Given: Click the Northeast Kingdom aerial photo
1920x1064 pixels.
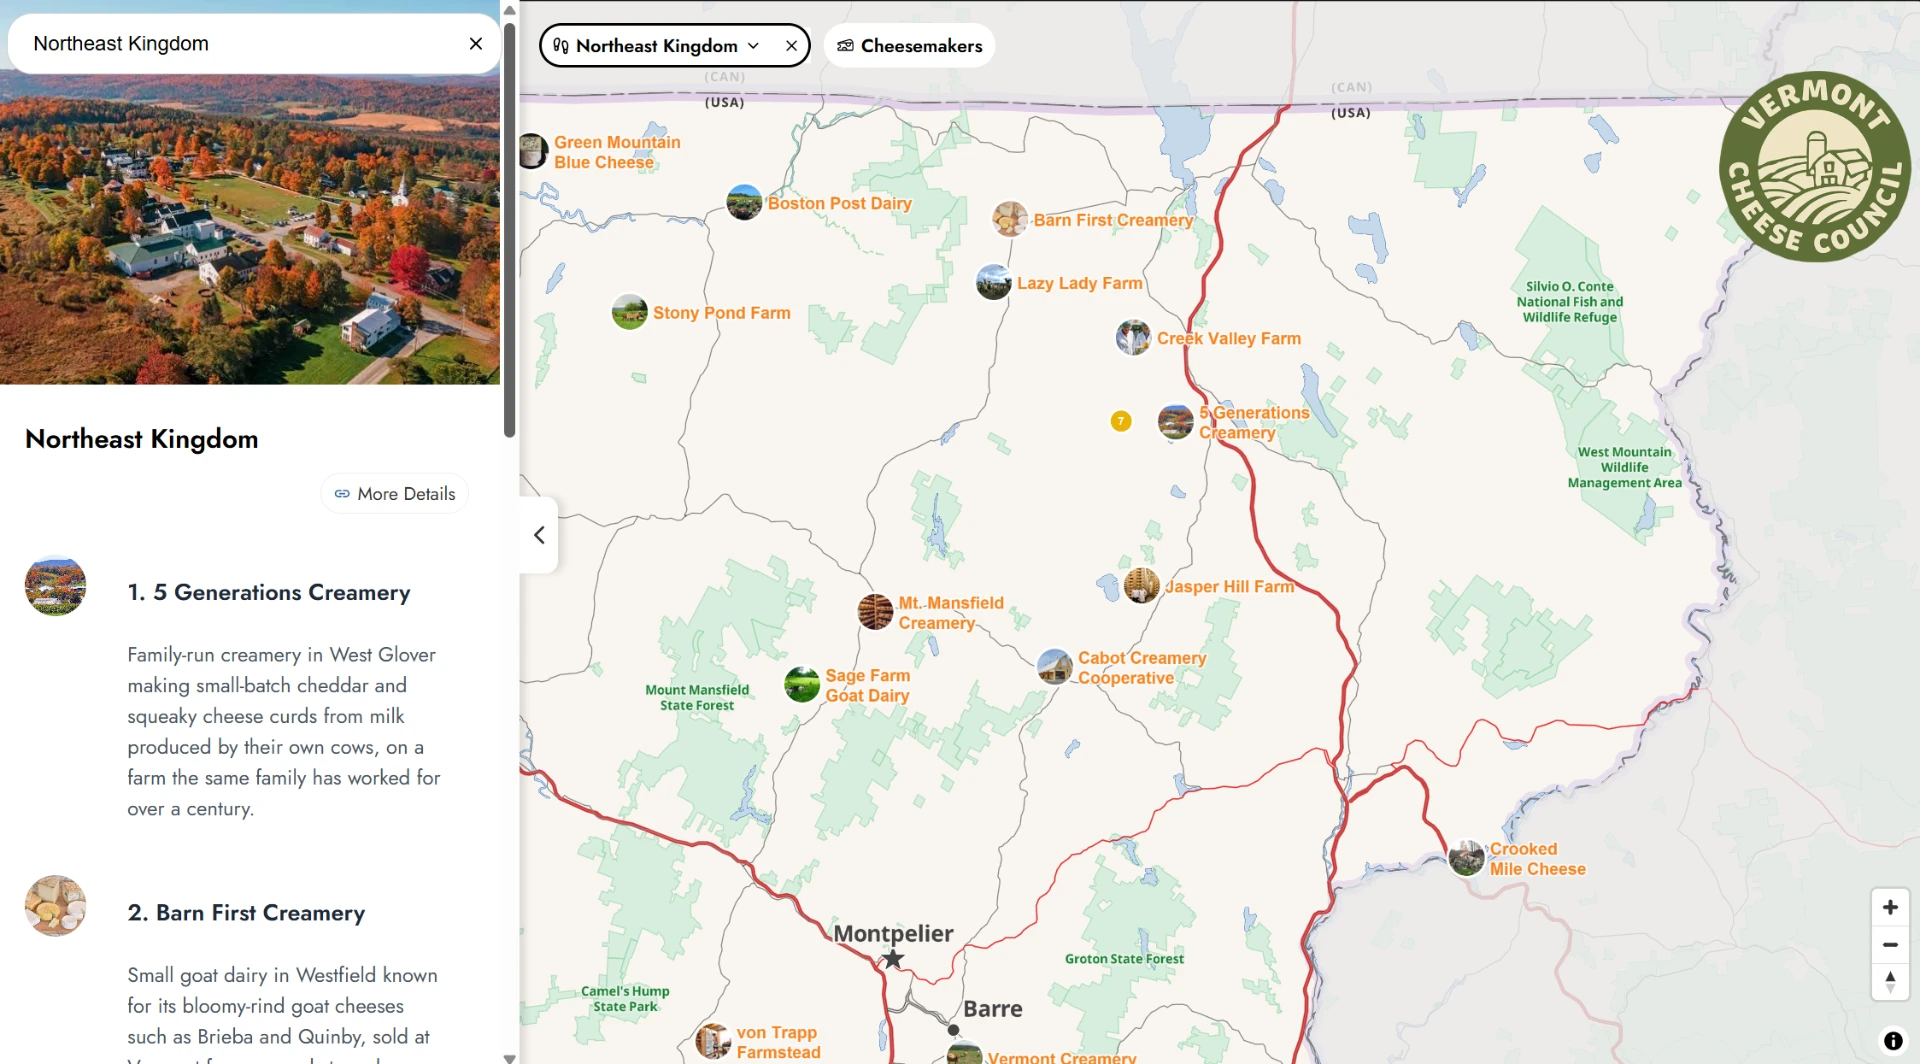Looking at the screenshot, I should point(250,229).
